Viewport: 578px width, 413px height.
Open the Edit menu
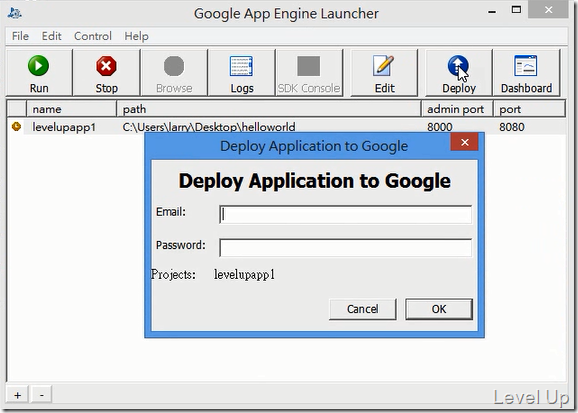click(x=51, y=36)
